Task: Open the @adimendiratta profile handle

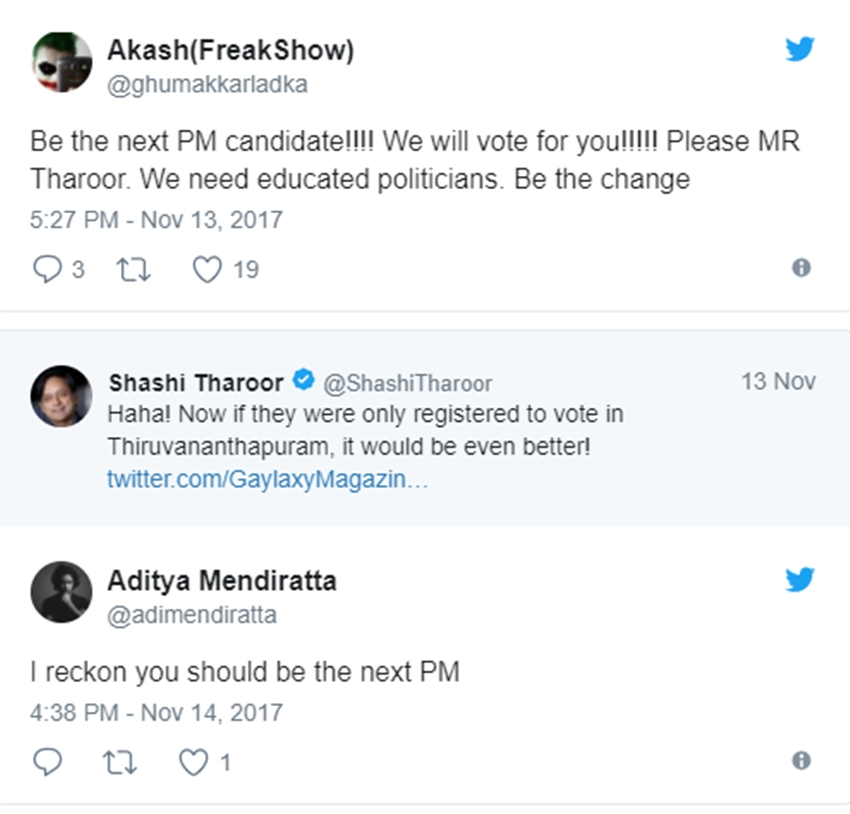Action: (191, 615)
